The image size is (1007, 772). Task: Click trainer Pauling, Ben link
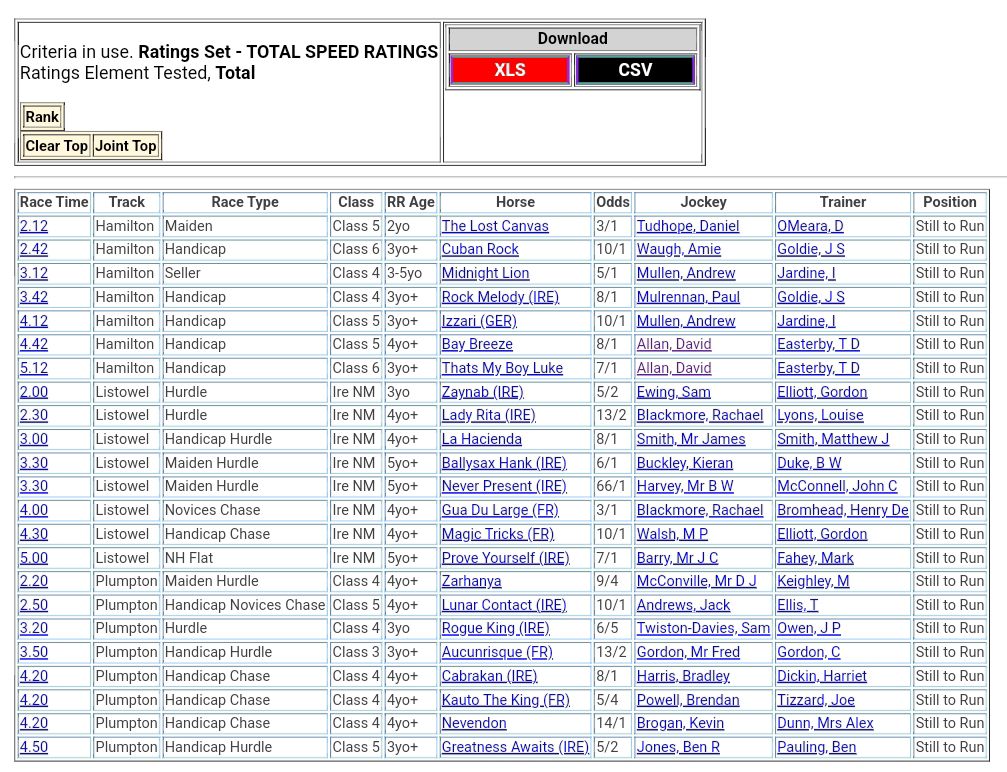point(816,747)
